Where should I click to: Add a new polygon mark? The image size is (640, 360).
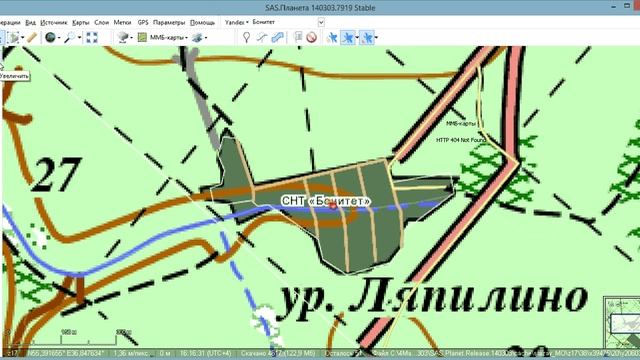[278, 38]
